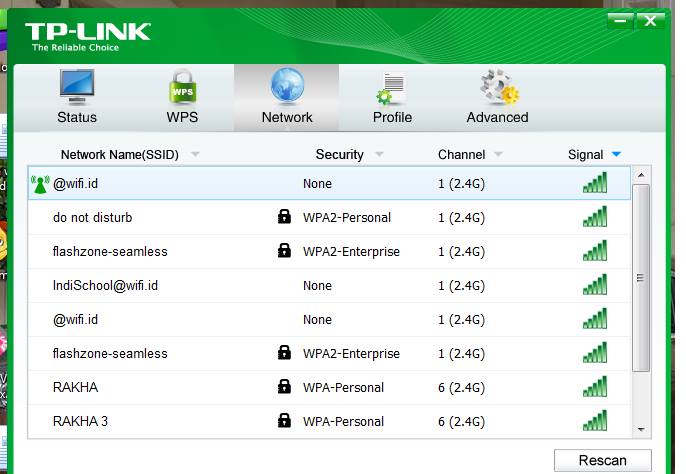This screenshot has width=686, height=474.
Task: Switch to the Profile tab label
Action: tap(392, 117)
